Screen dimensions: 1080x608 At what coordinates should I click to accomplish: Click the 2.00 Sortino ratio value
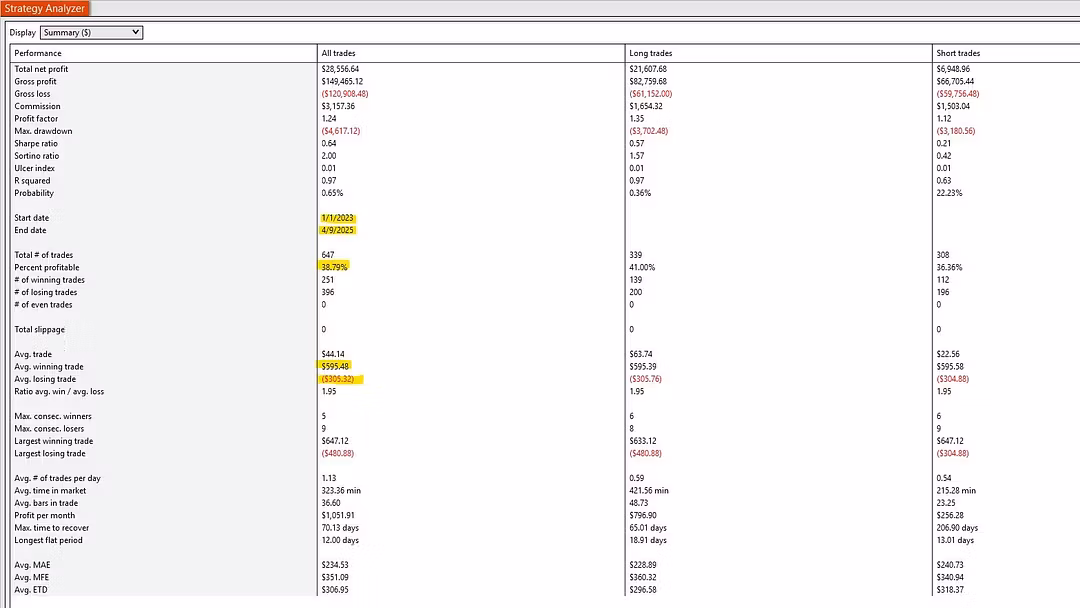[329, 156]
